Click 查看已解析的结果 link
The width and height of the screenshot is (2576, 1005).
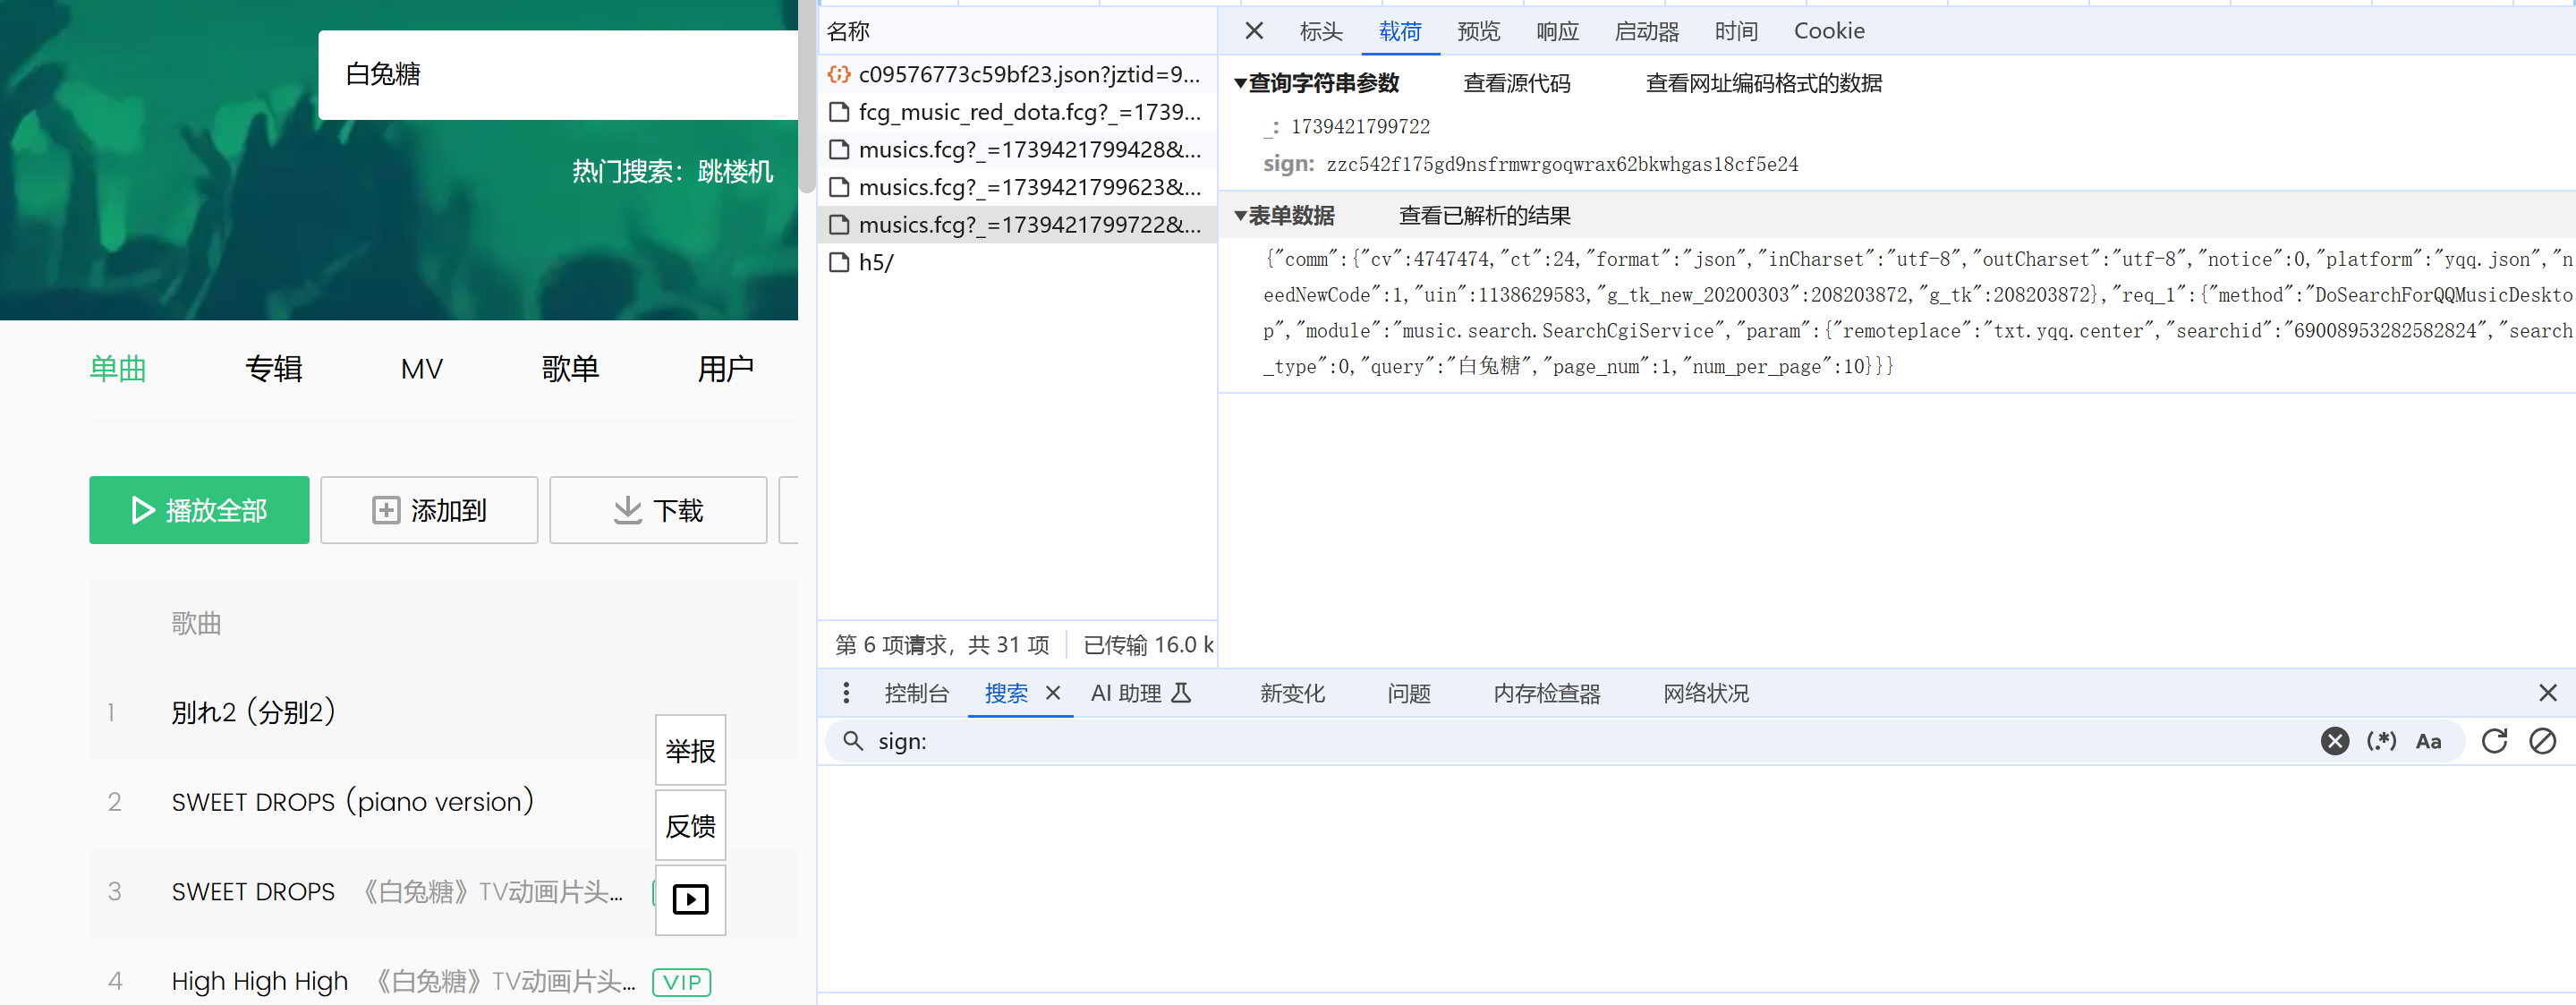click(x=1484, y=216)
